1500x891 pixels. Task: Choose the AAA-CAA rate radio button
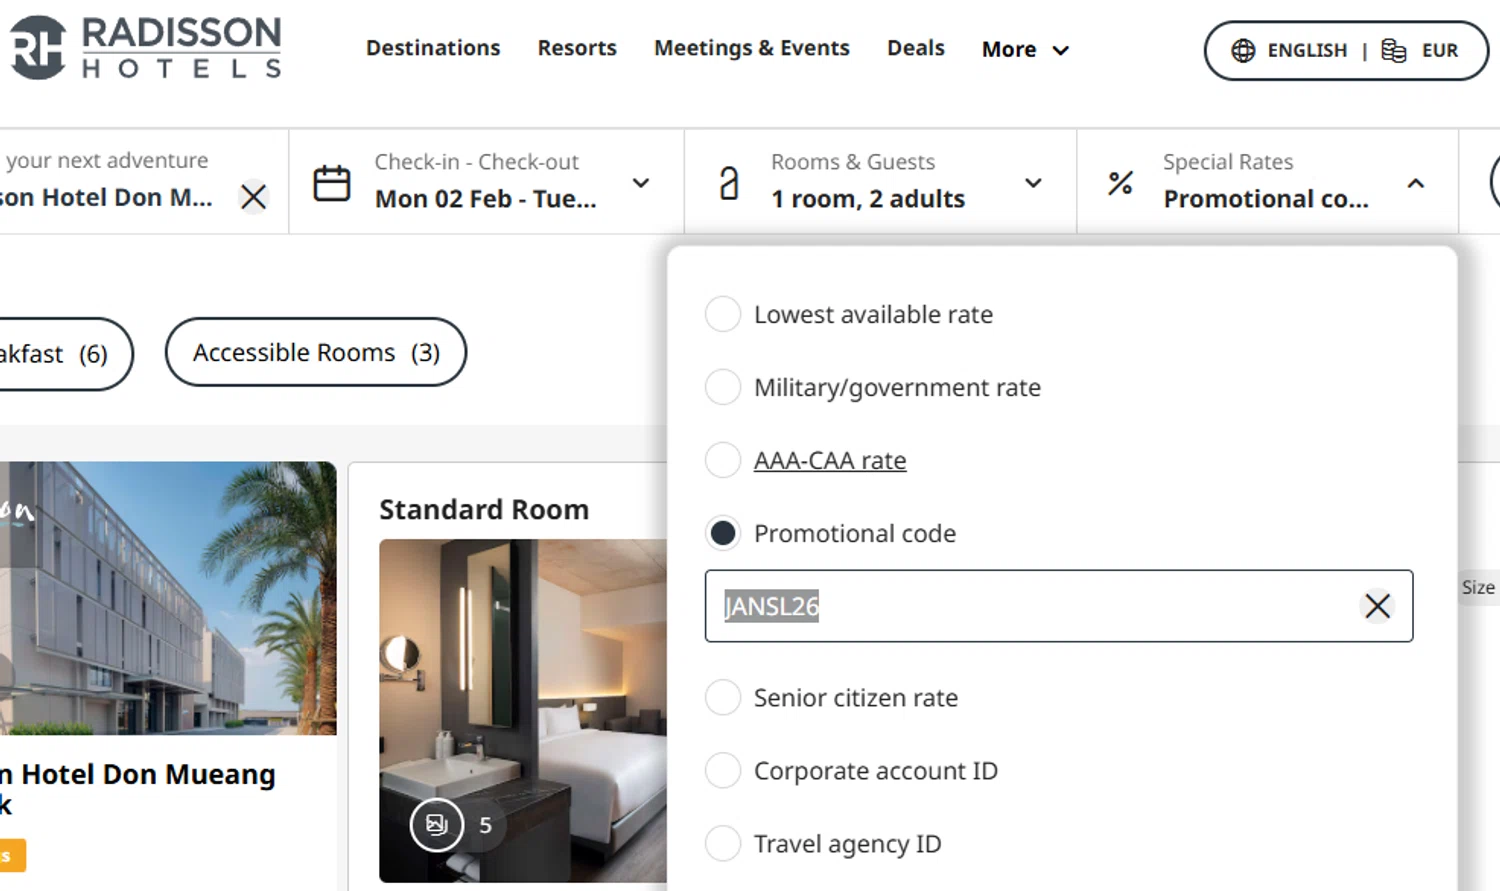[723, 460]
